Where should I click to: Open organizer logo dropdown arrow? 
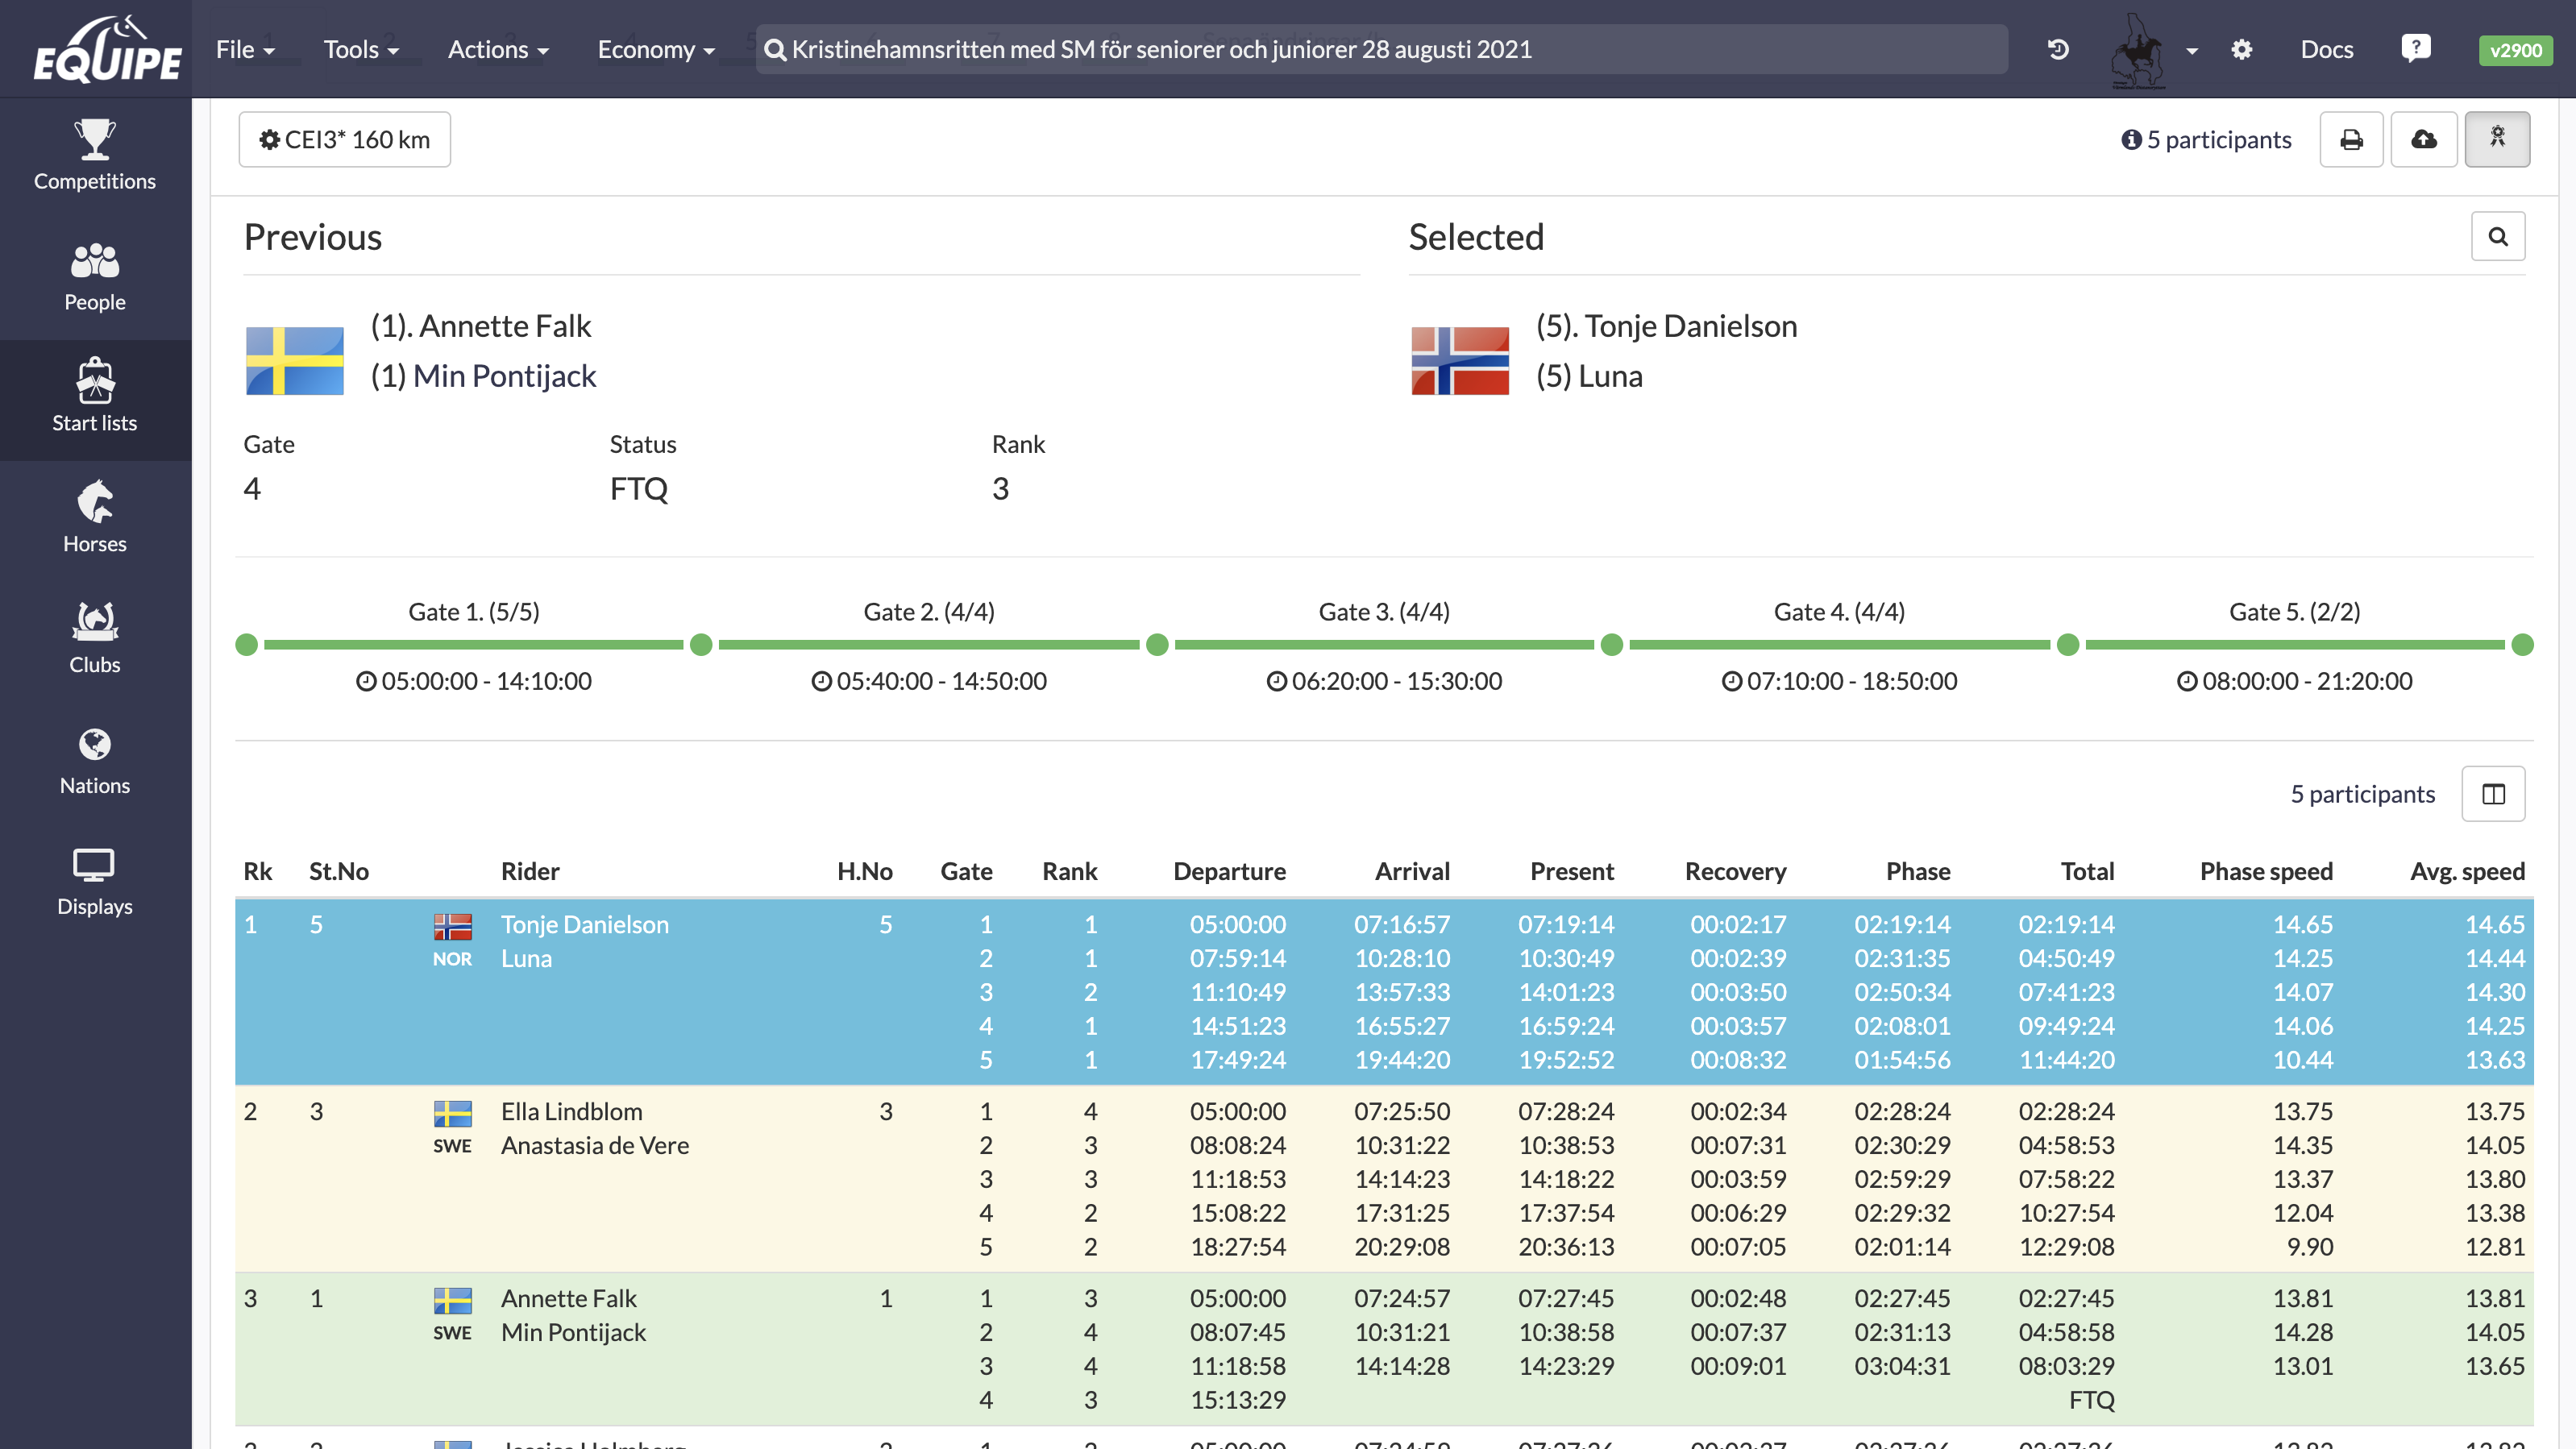[2192, 50]
